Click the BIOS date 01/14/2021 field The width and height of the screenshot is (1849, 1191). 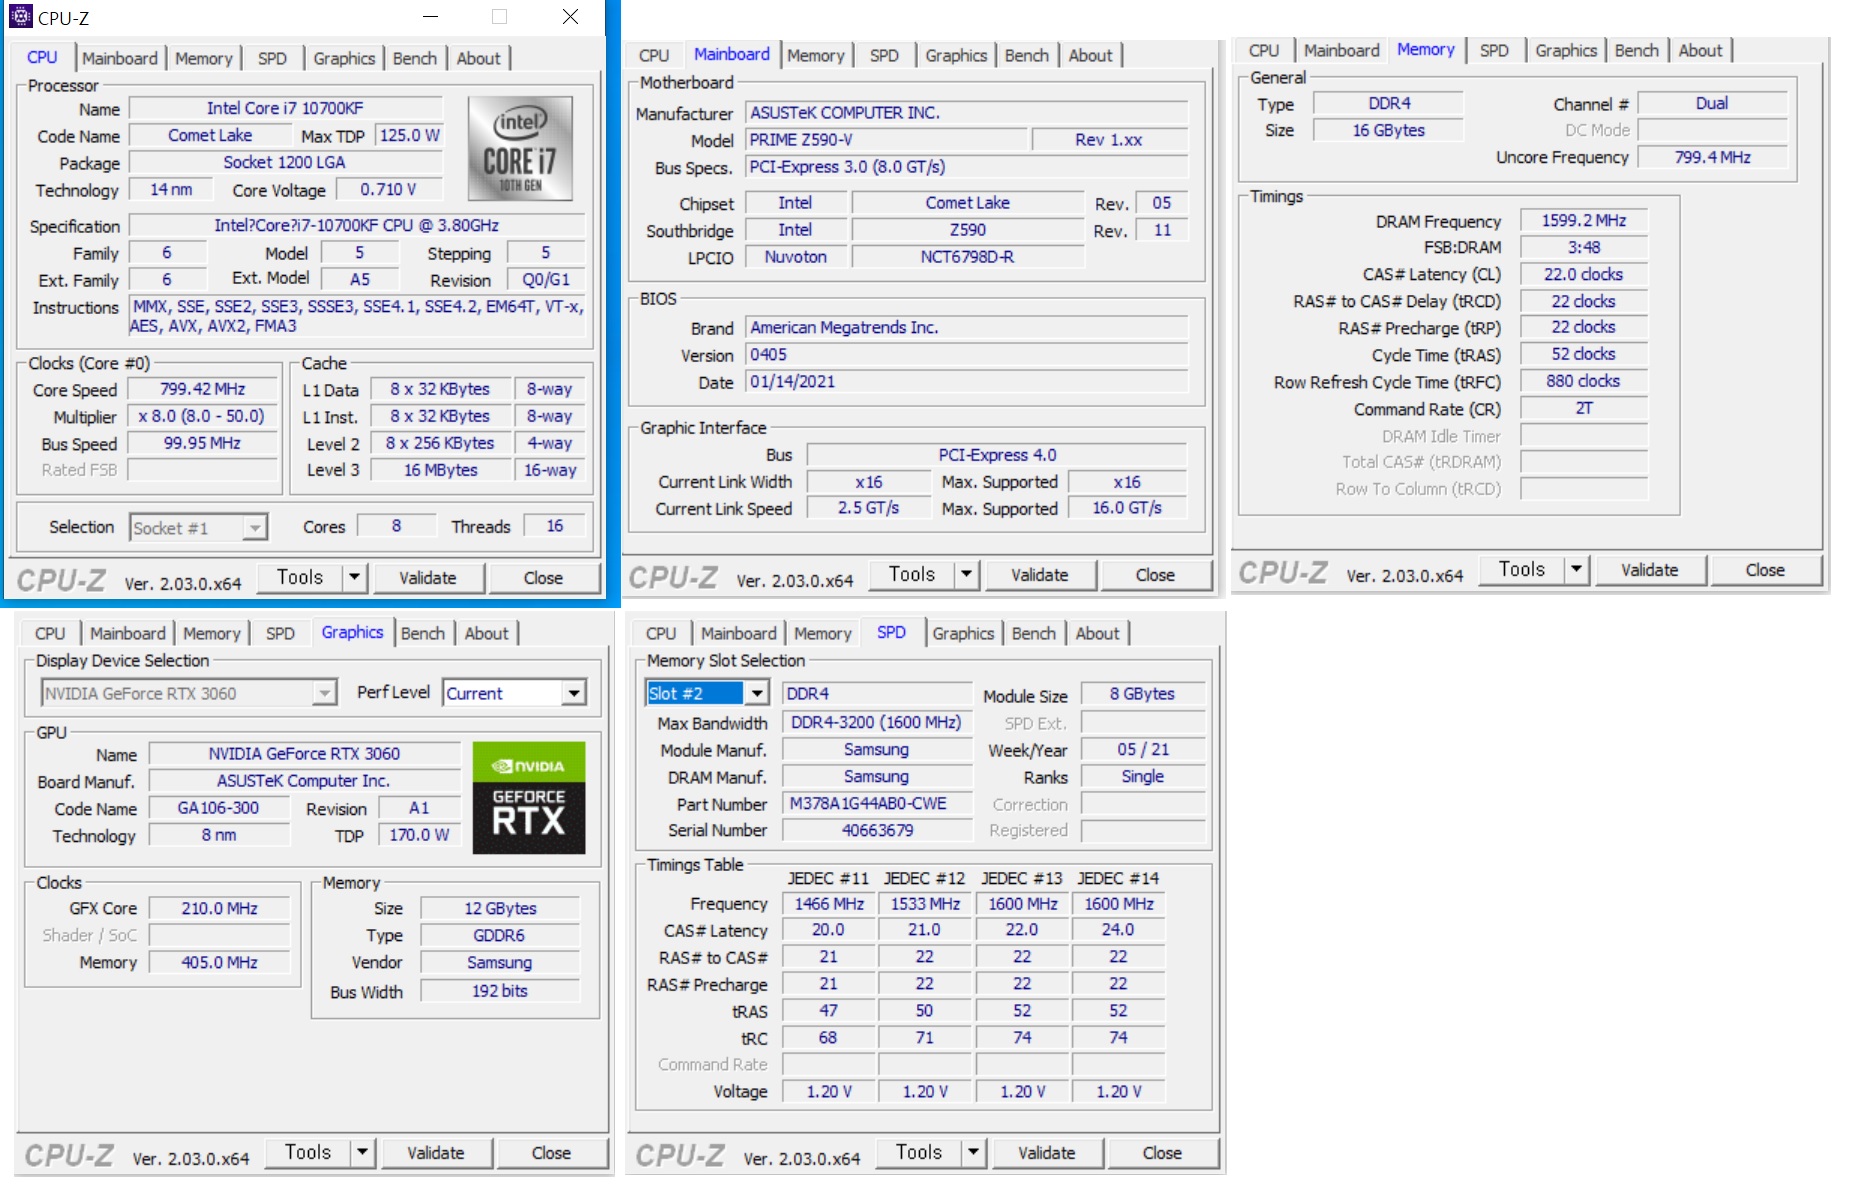(x=967, y=382)
